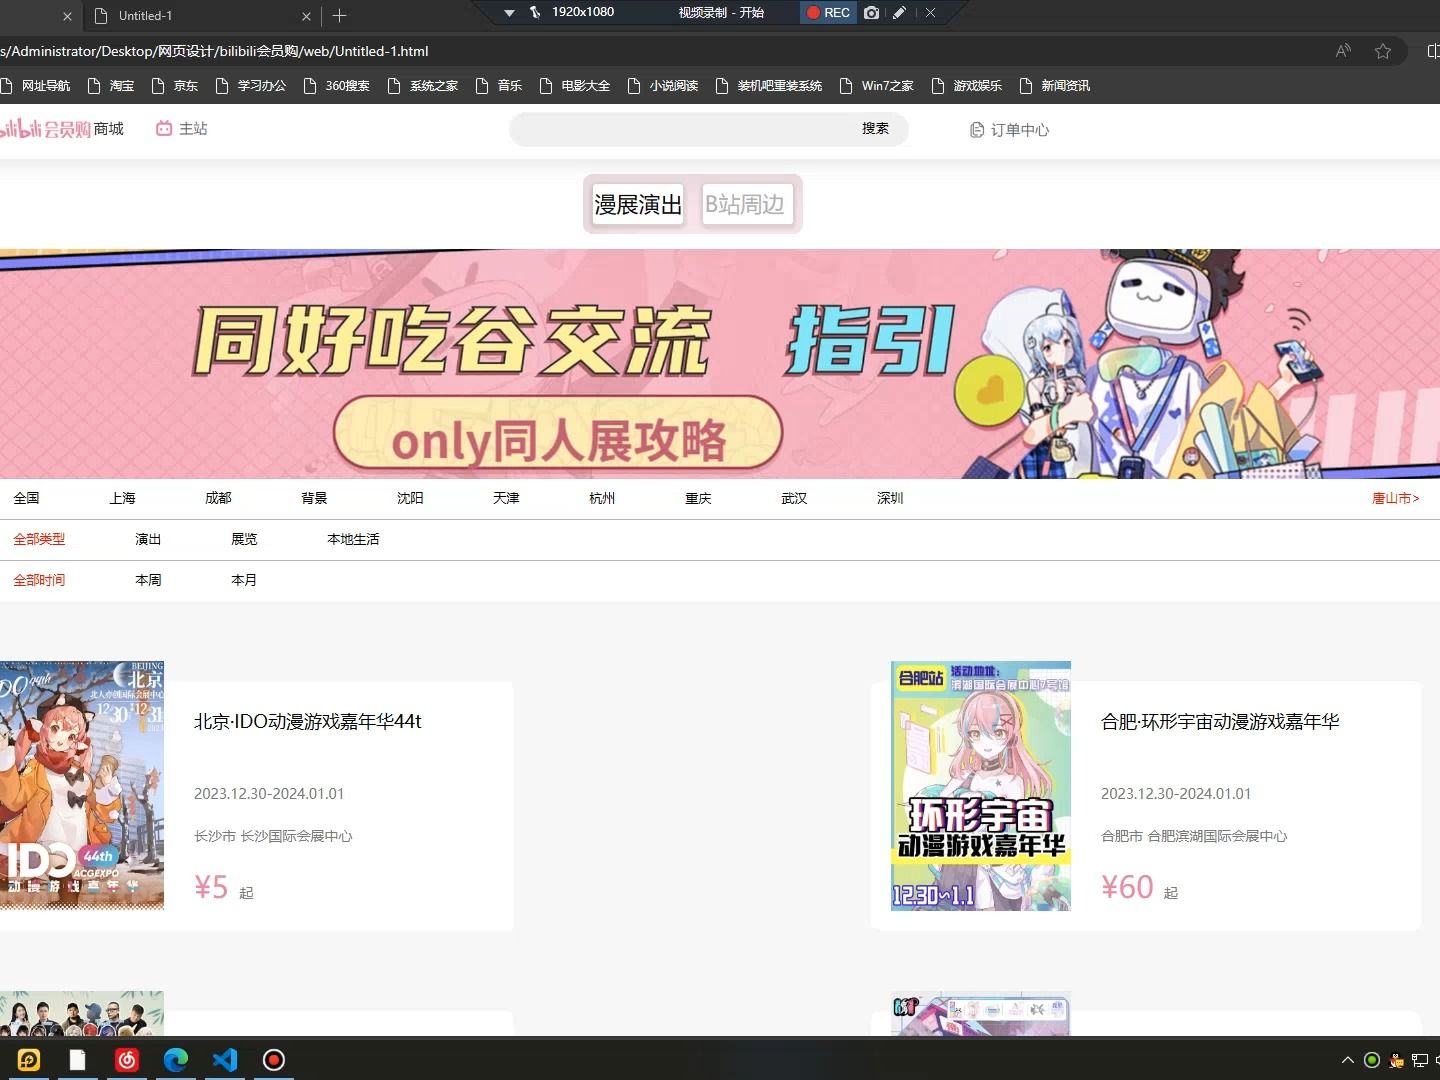Open a new browser tab
Screen dimensions: 1440x1080
339,15
